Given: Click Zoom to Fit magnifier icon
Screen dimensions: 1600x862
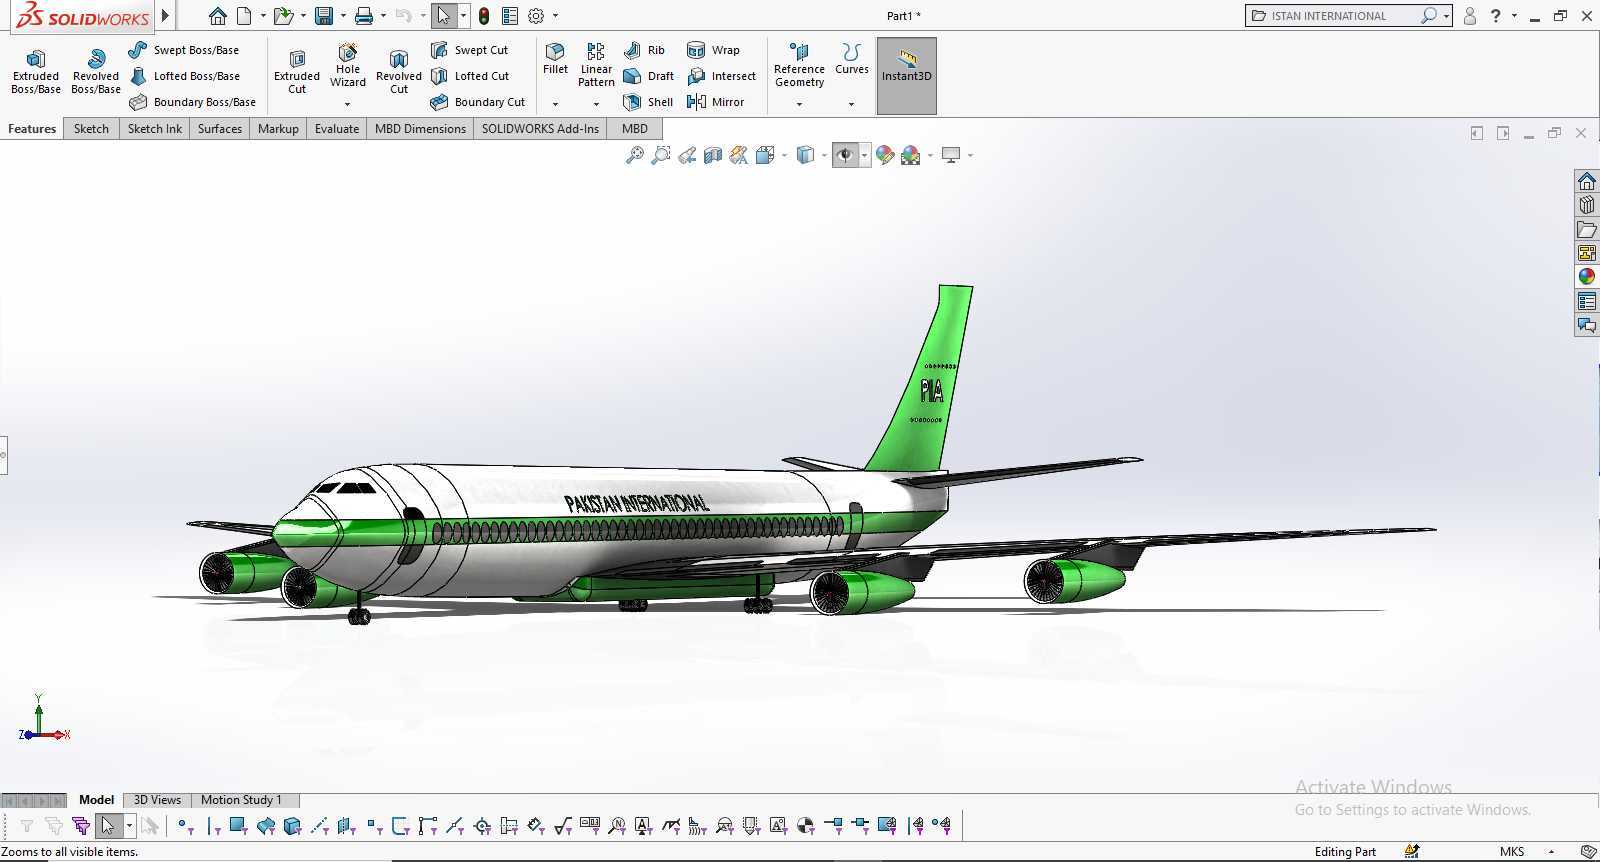Looking at the screenshot, I should 634,155.
